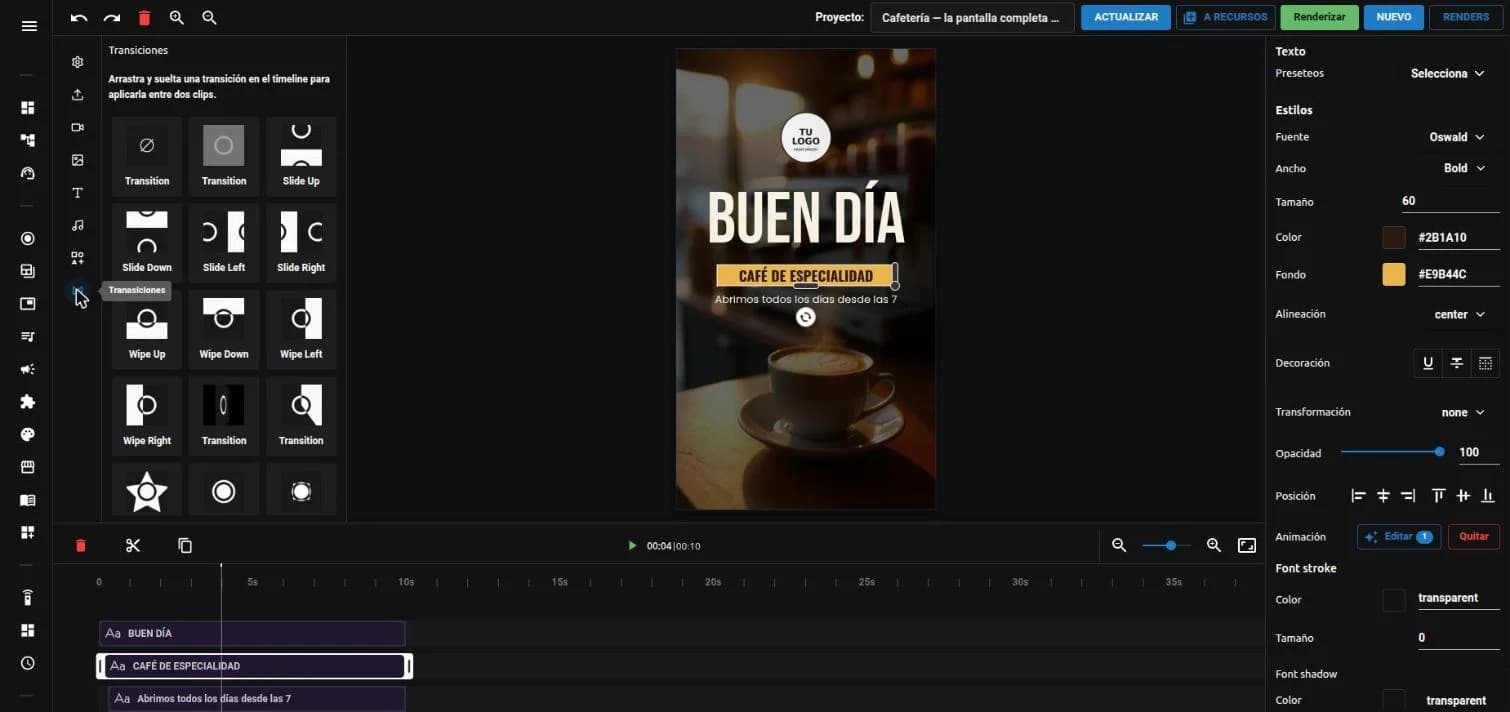Viewport: 1510px width, 712px height.
Task: Click the clock icon in left sidebar
Action: [x=28, y=663]
